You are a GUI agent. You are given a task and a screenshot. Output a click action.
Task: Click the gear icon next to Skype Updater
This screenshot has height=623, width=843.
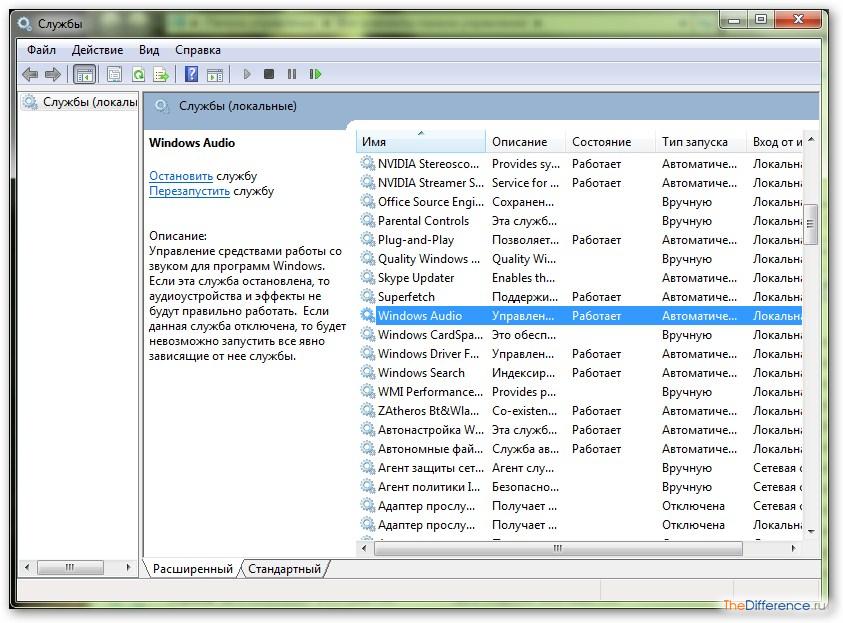[x=368, y=277]
